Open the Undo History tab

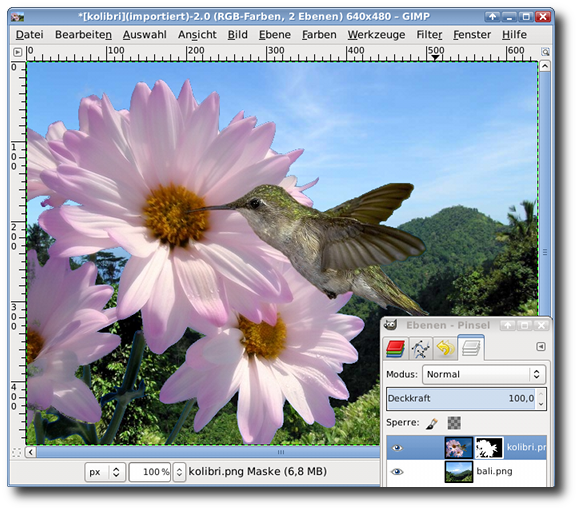445,348
